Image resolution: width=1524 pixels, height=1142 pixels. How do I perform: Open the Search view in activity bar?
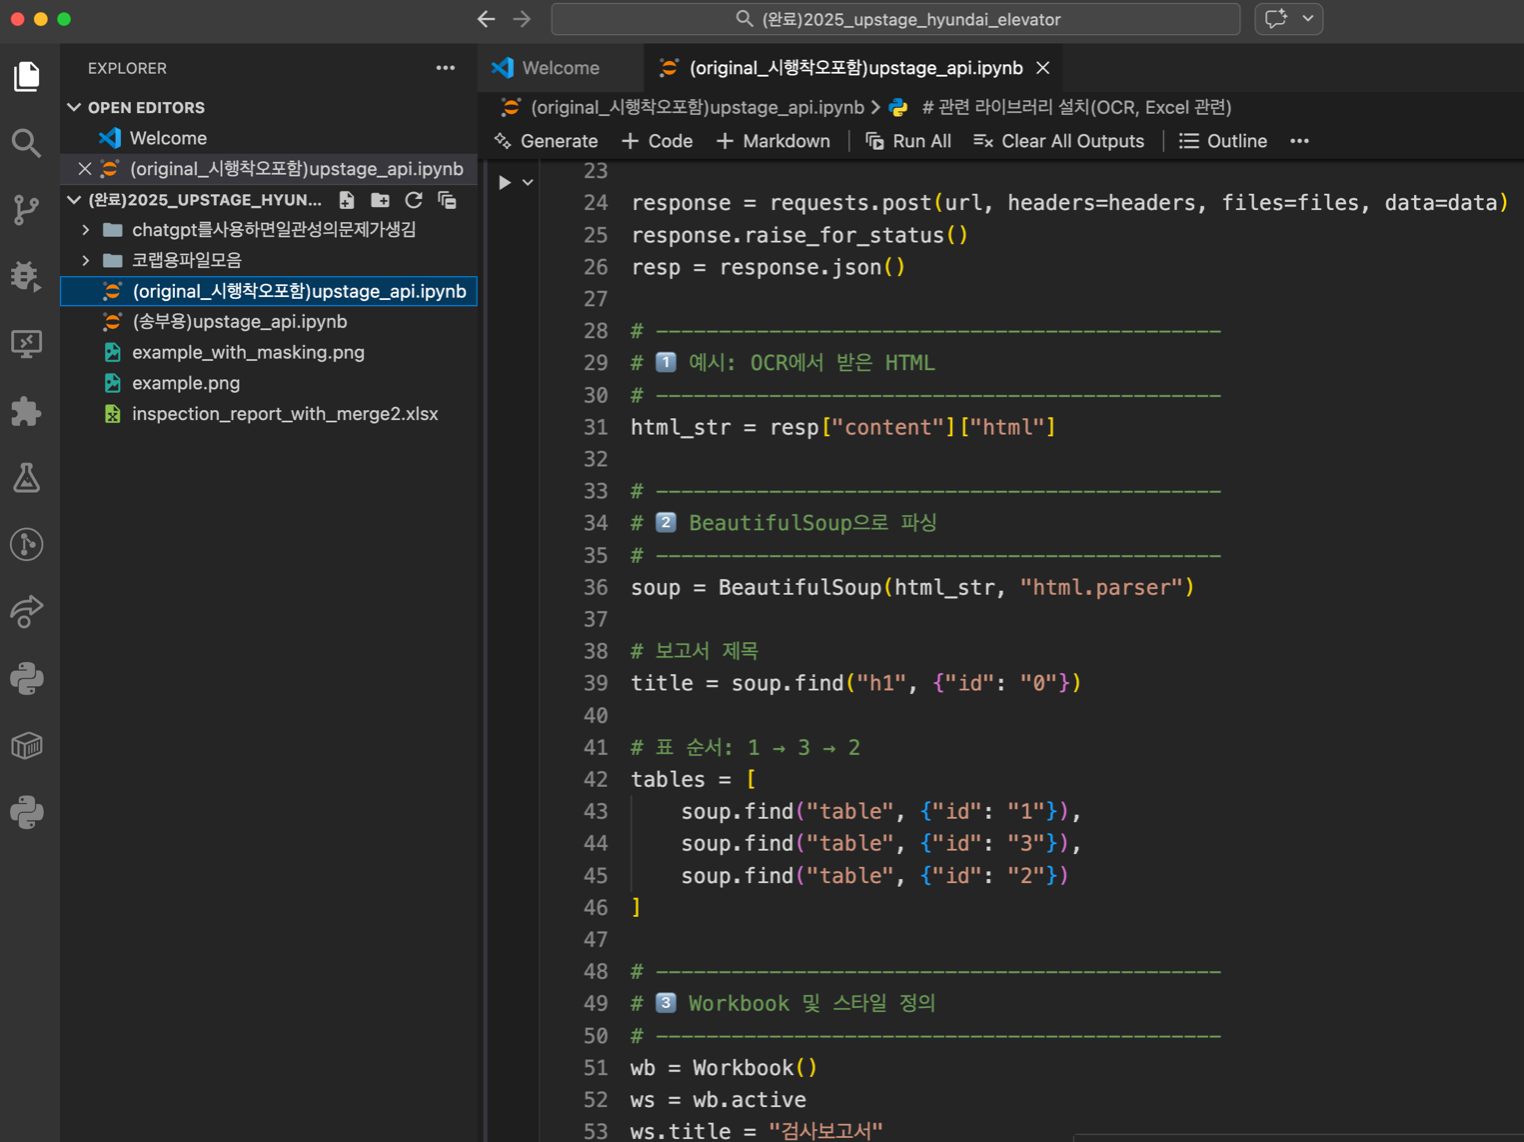[27, 143]
